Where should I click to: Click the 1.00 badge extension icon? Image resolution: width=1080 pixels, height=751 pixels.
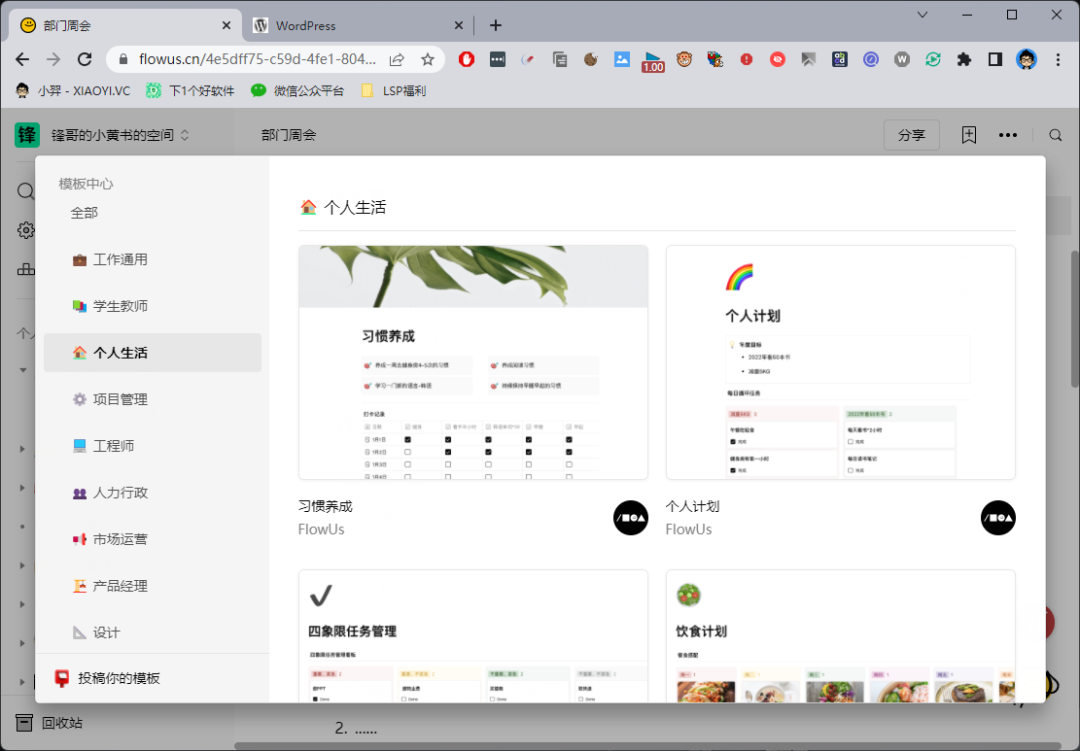652,61
